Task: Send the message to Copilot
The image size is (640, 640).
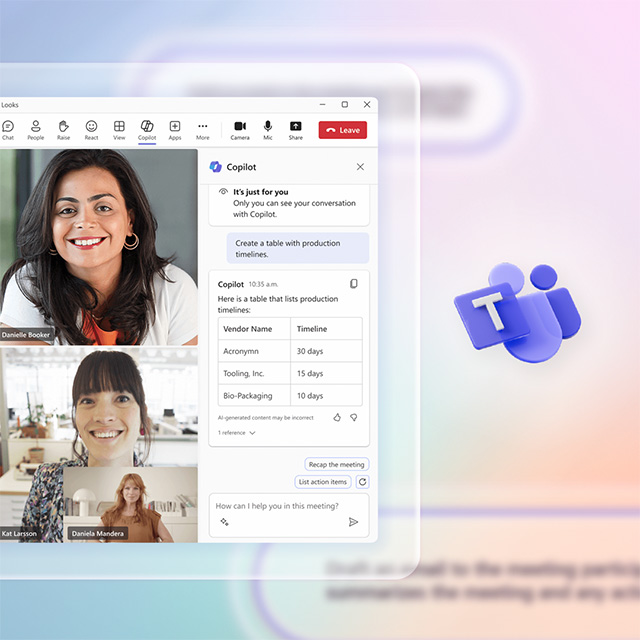Action: click(x=353, y=521)
